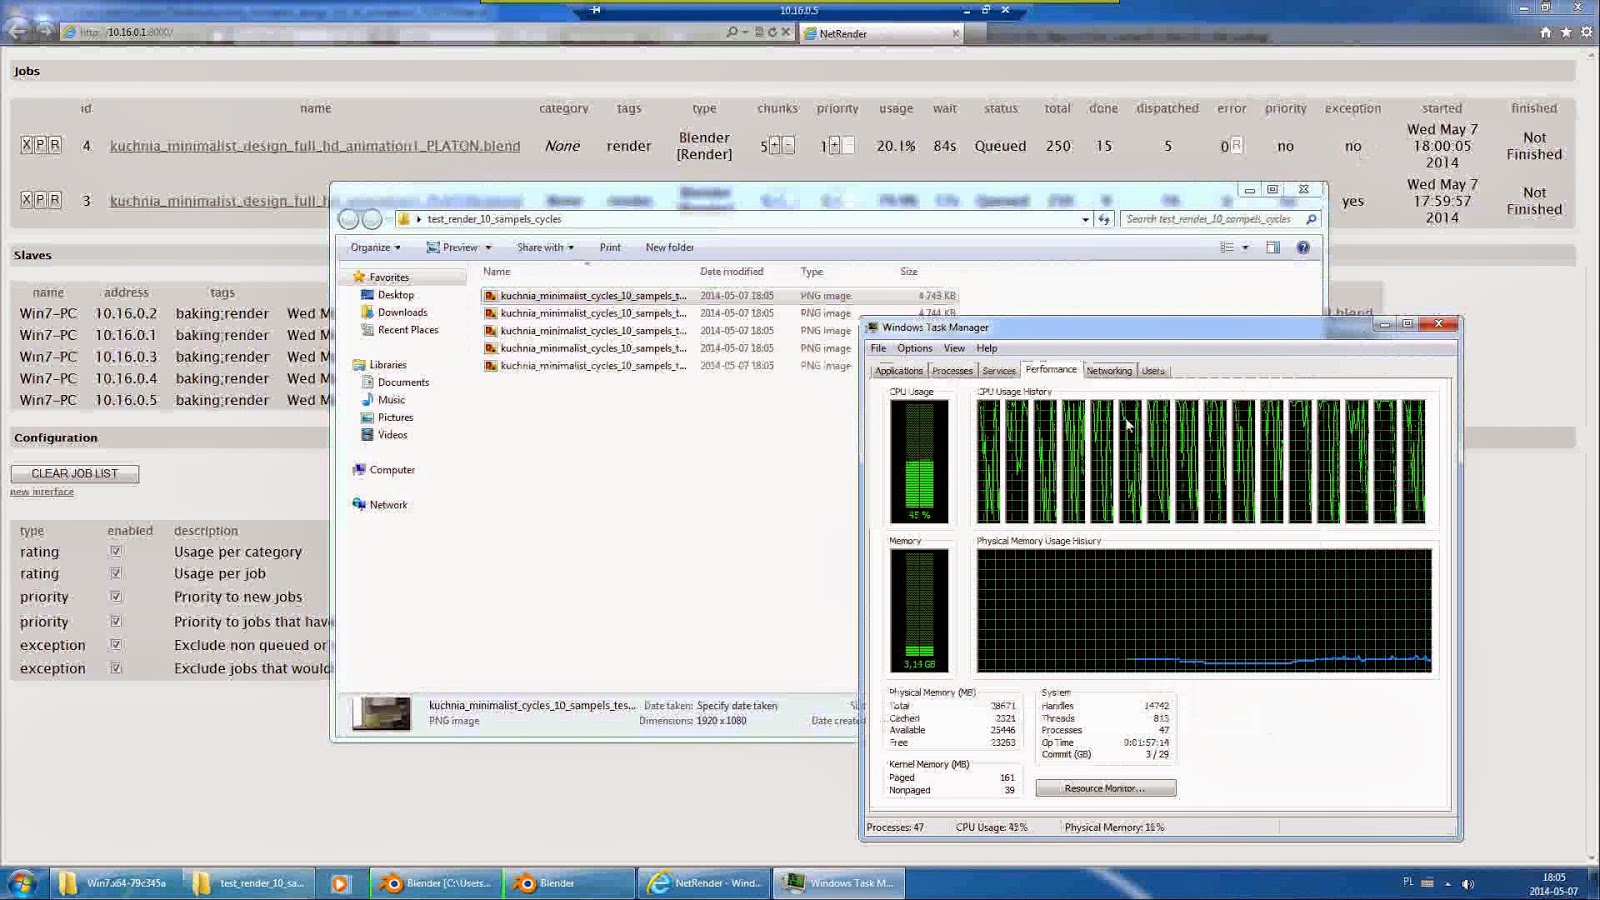Reset job 4 with its R button
The image size is (1600, 900).
tap(55, 145)
